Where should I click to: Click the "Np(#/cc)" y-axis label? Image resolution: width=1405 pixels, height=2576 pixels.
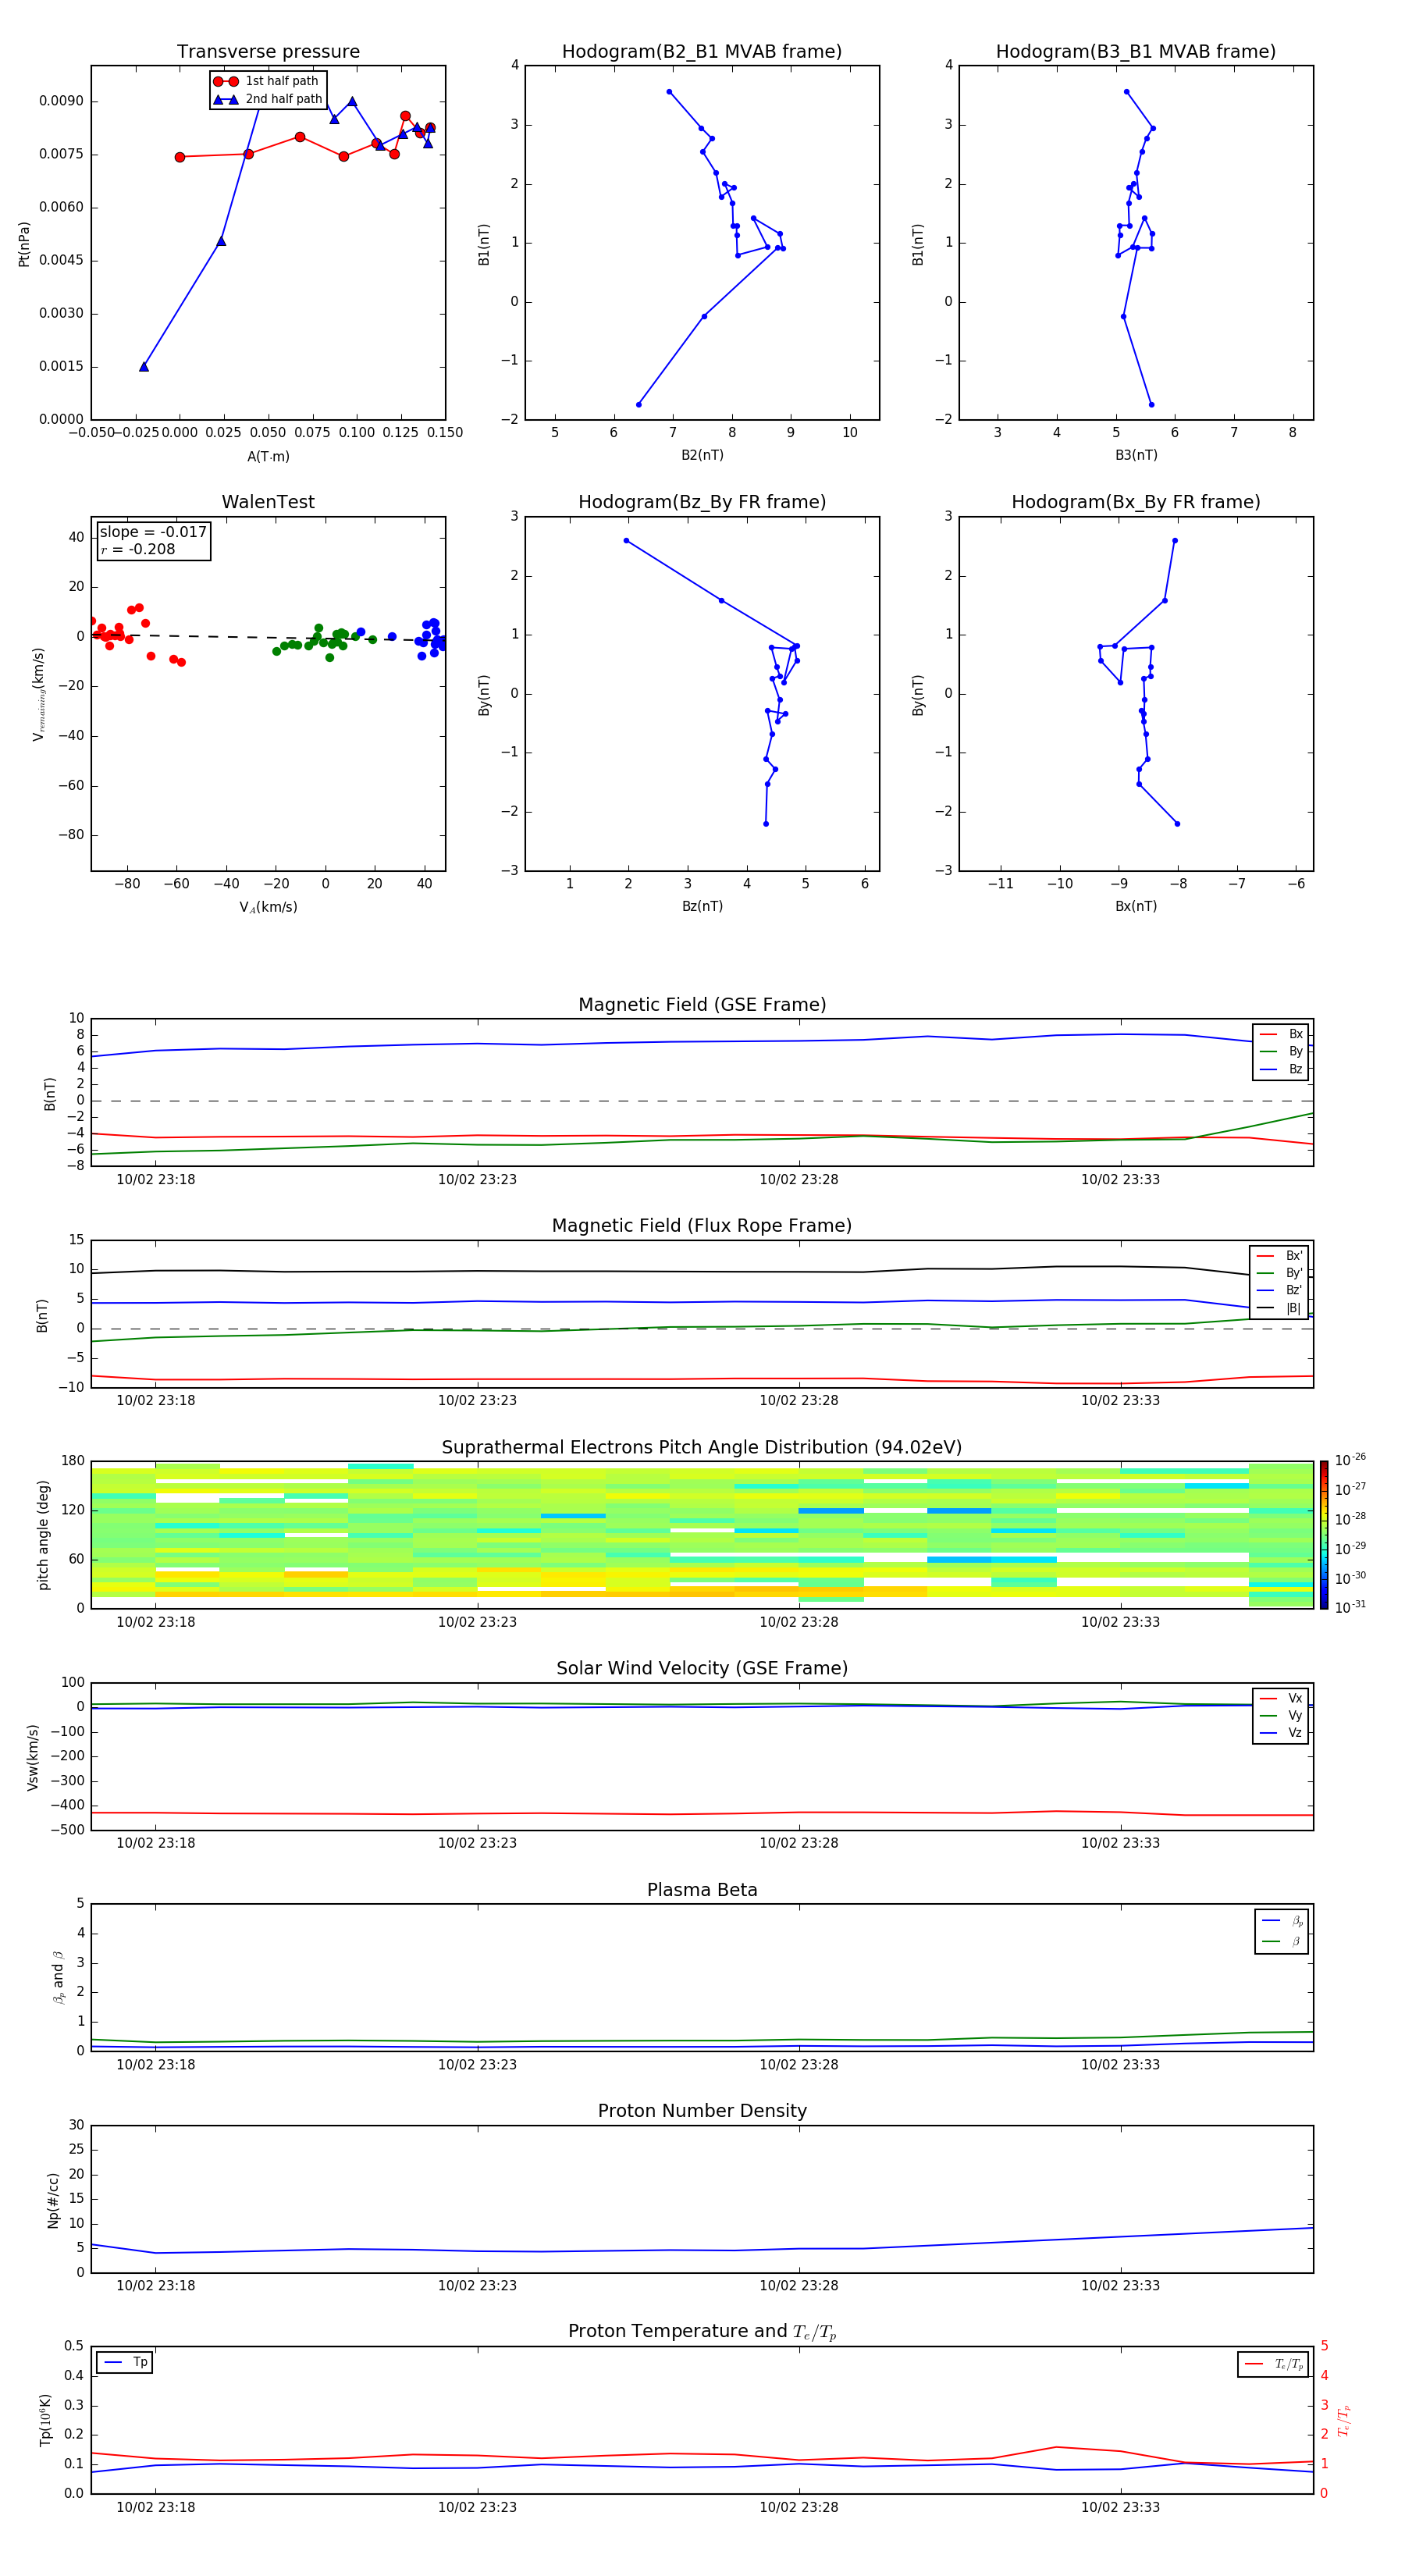pos(53,2200)
